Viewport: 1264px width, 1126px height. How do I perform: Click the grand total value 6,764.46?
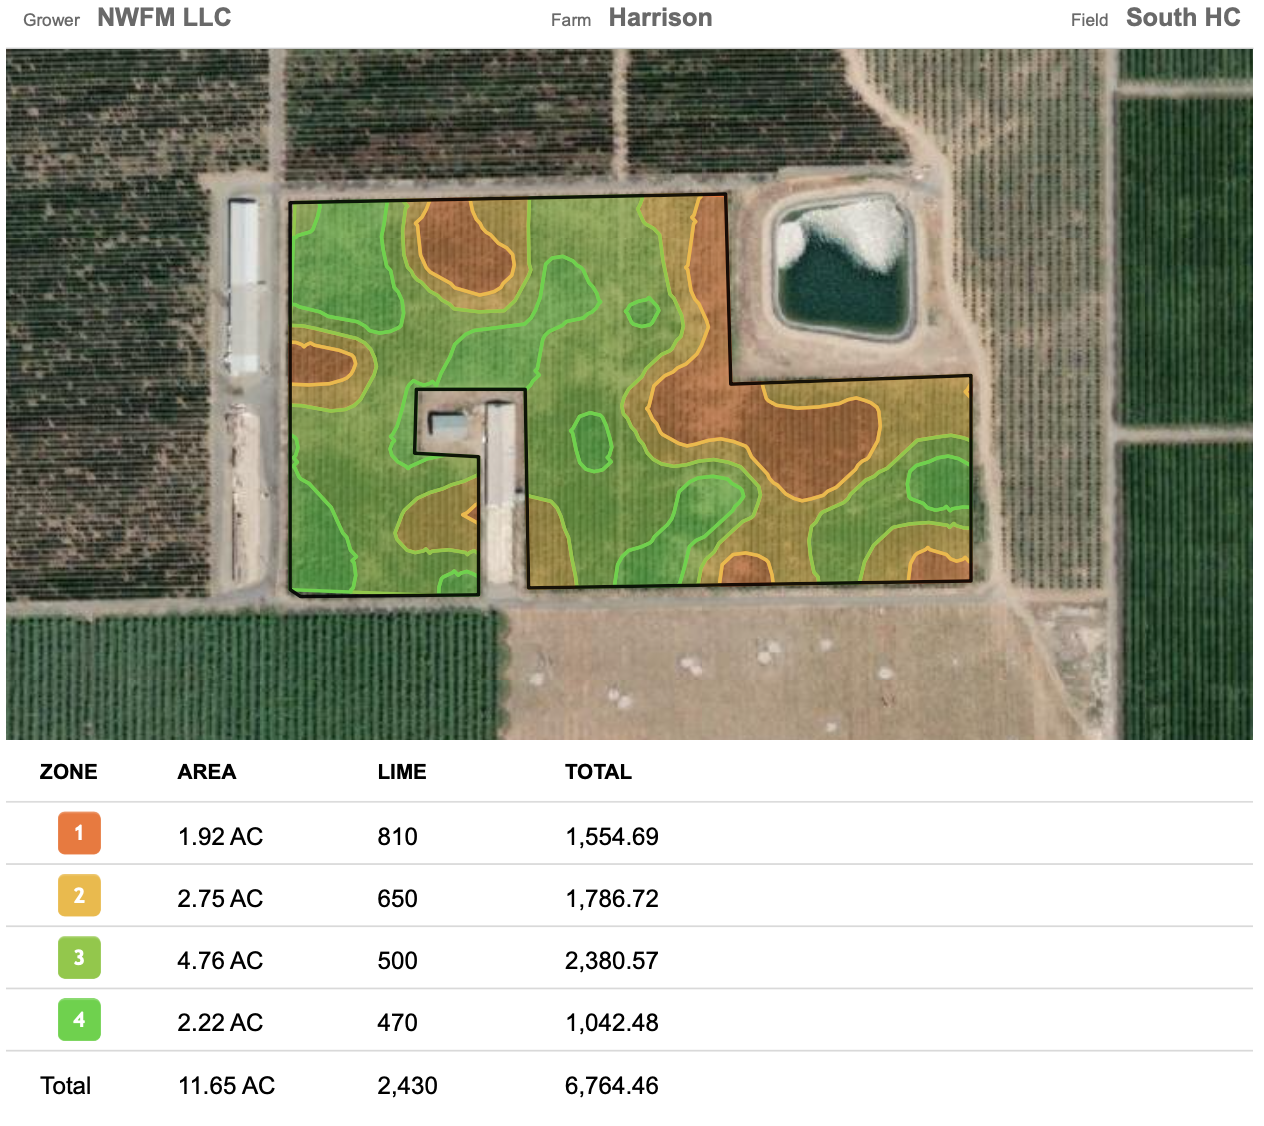(x=611, y=1085)
